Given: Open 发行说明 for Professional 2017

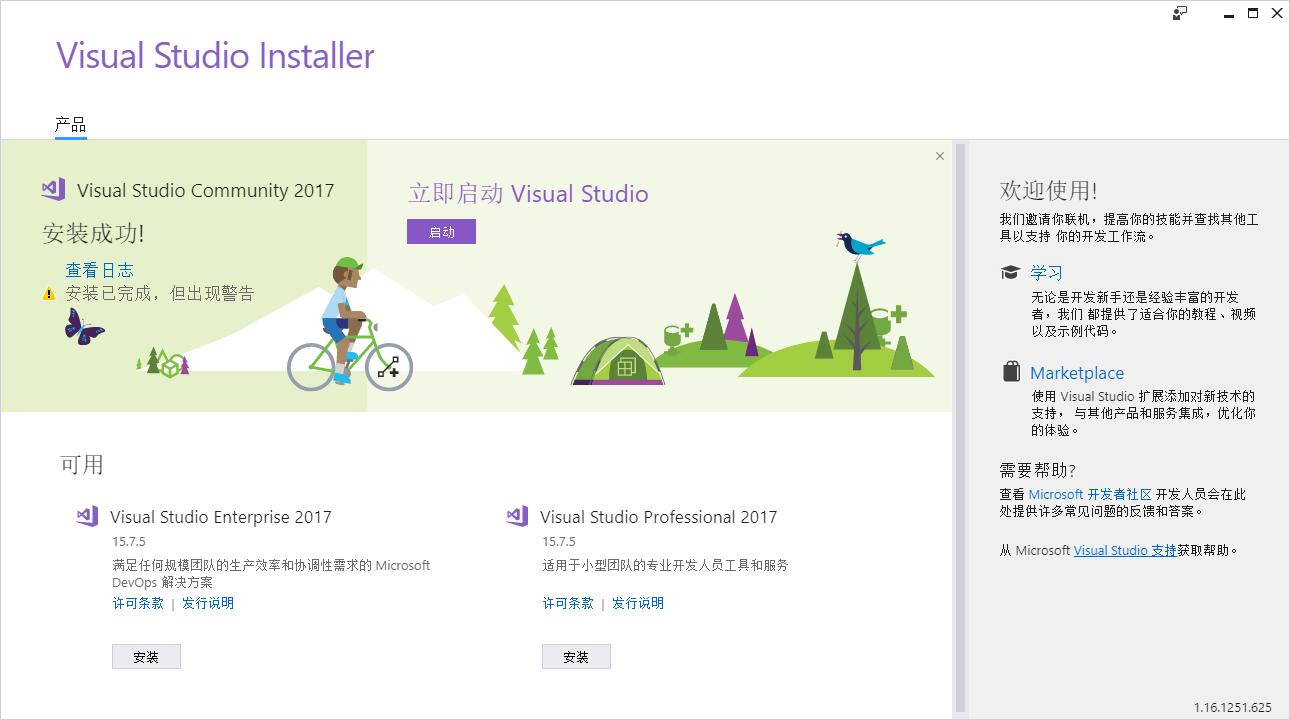Looking at the screenshot, I should pos(638,603).
